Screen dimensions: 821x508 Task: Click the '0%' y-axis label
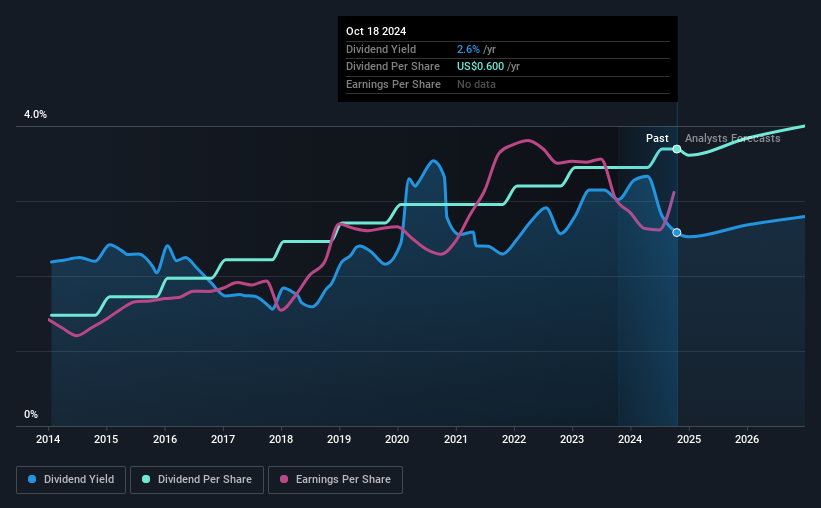[x=31, y=414]
